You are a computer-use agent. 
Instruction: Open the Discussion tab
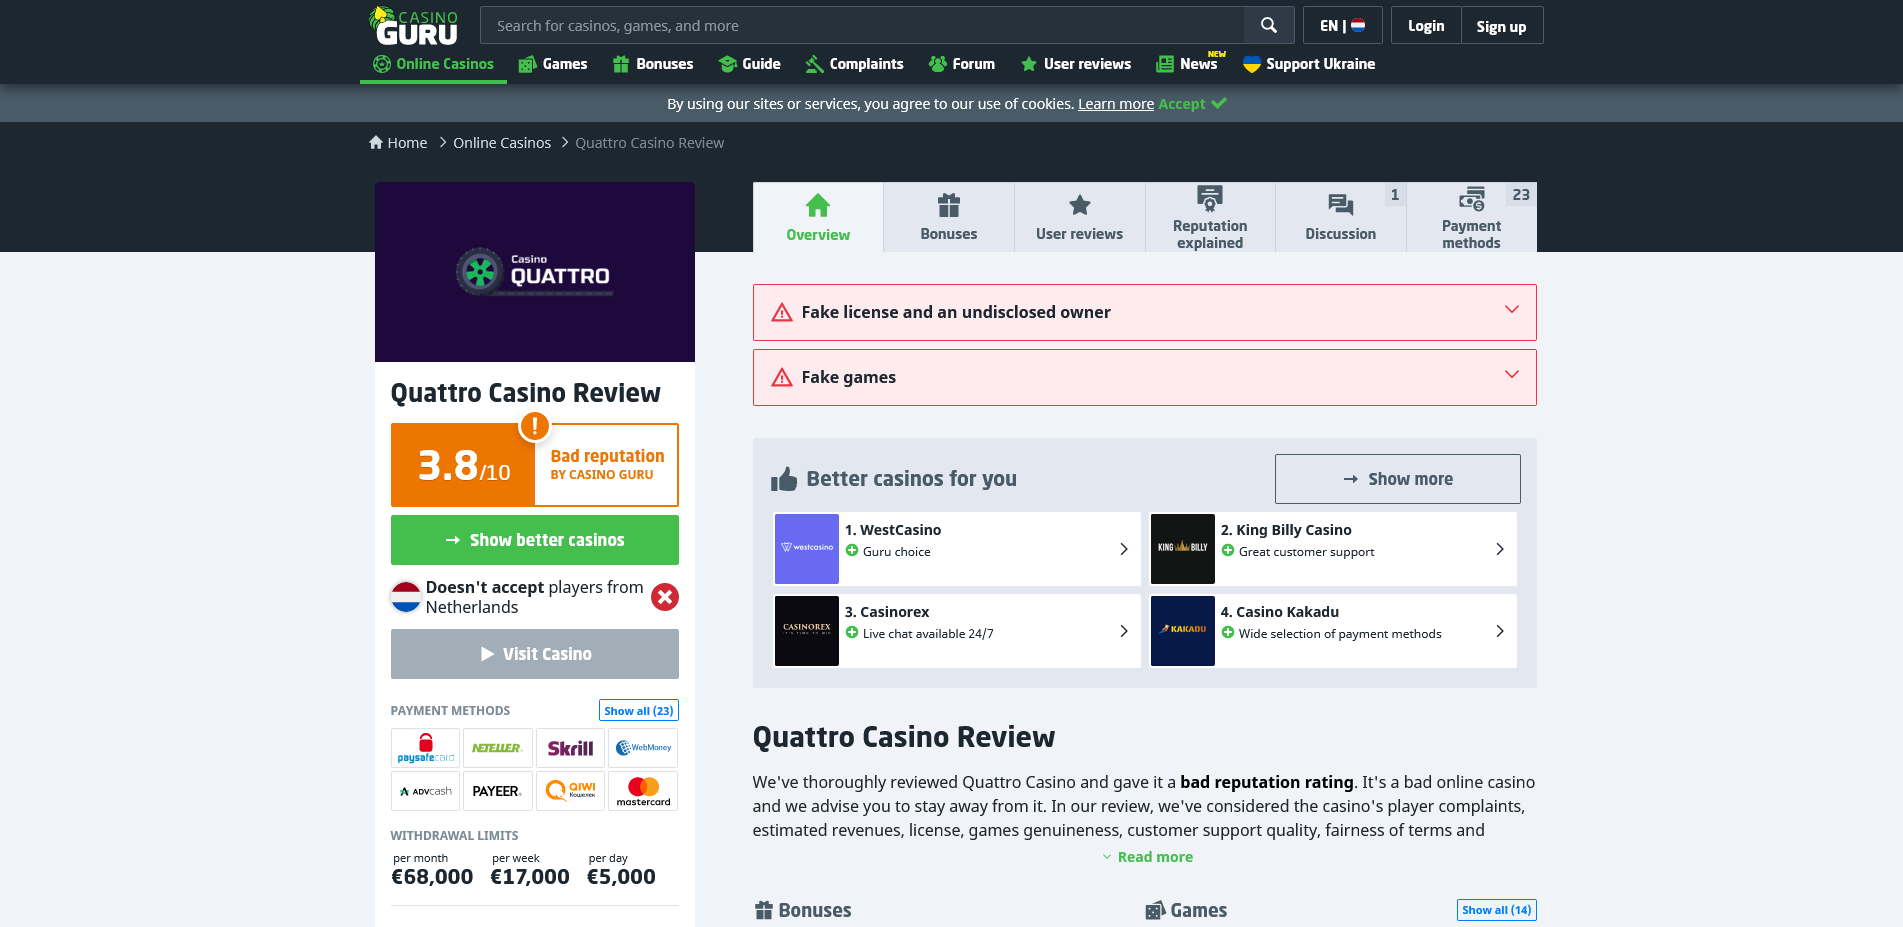pyautogui.click(x=1341, y=217)
